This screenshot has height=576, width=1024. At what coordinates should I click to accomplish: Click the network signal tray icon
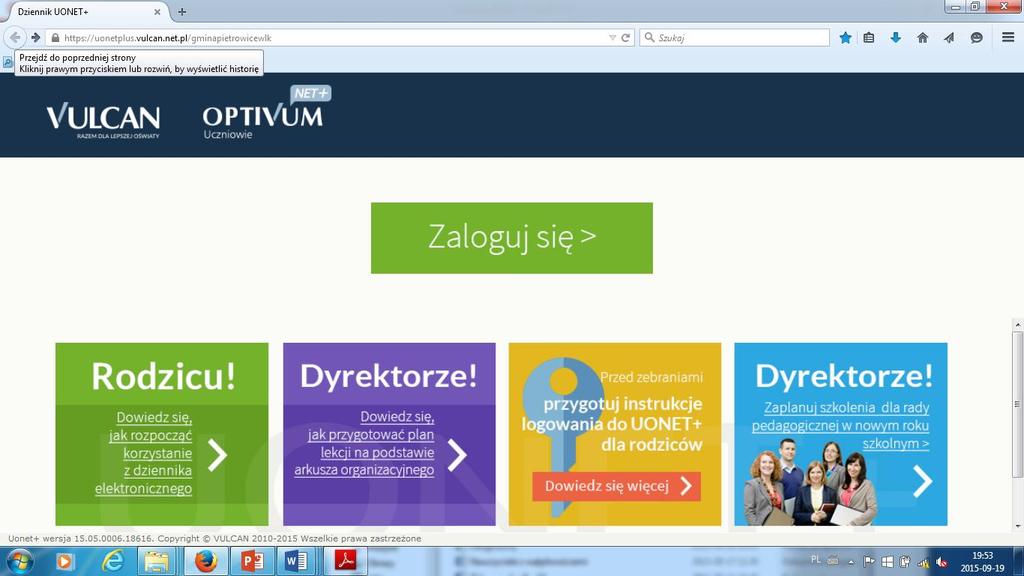tap(923, 562)
